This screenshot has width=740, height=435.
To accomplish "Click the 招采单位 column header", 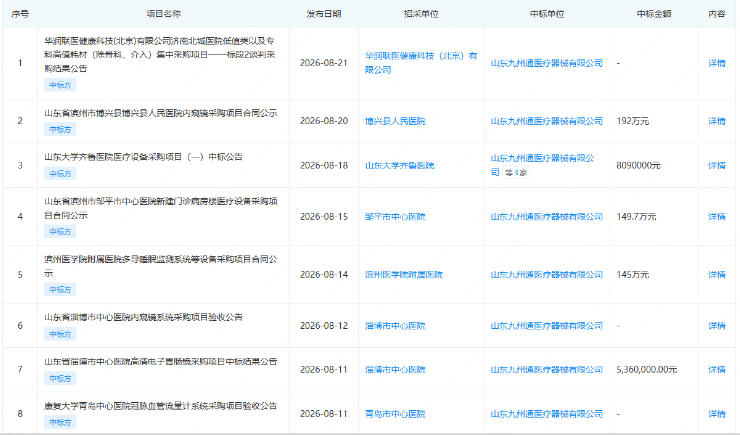I will coord(421,14).
